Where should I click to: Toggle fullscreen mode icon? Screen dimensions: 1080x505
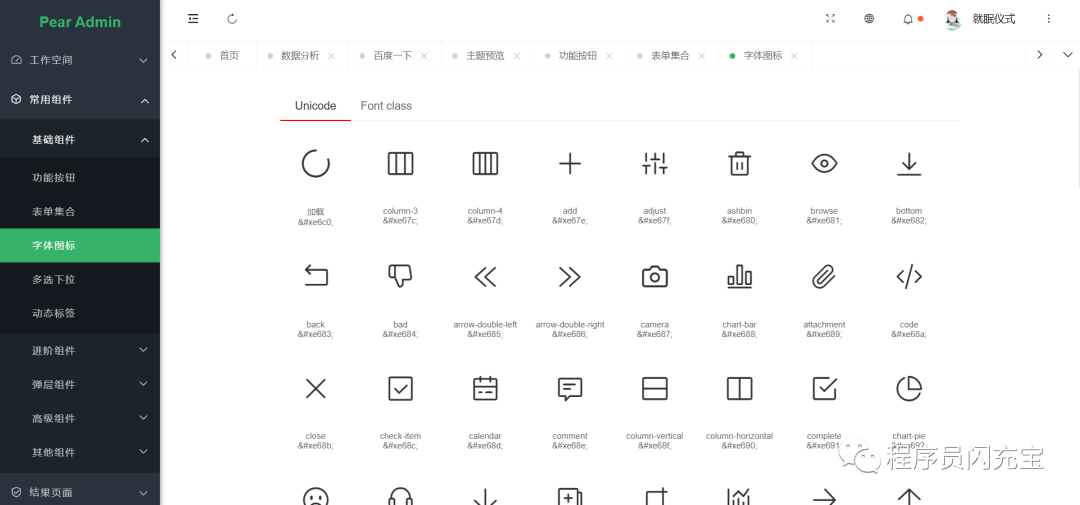coord(830,19)
